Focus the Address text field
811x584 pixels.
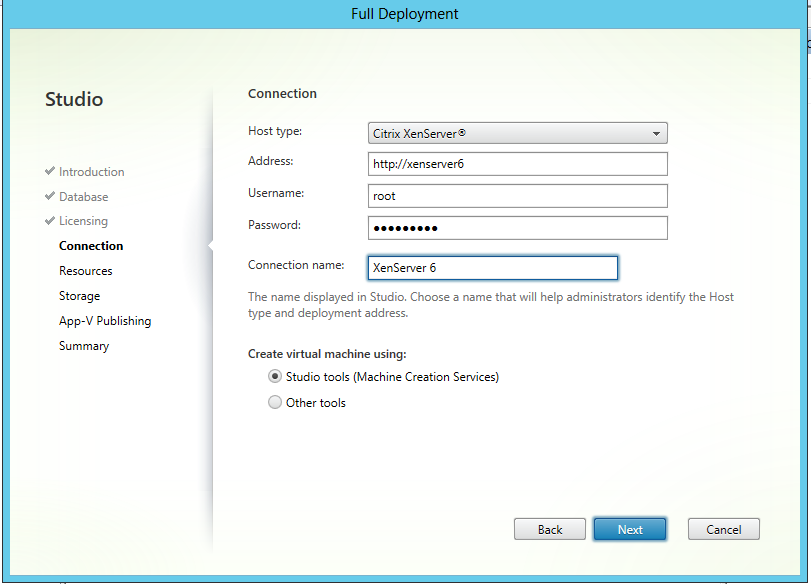coord(517,164)
